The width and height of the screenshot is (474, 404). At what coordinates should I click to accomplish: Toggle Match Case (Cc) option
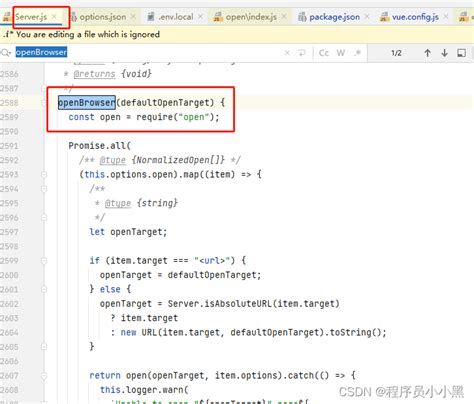pyautogui.click(x=324, y=53)
